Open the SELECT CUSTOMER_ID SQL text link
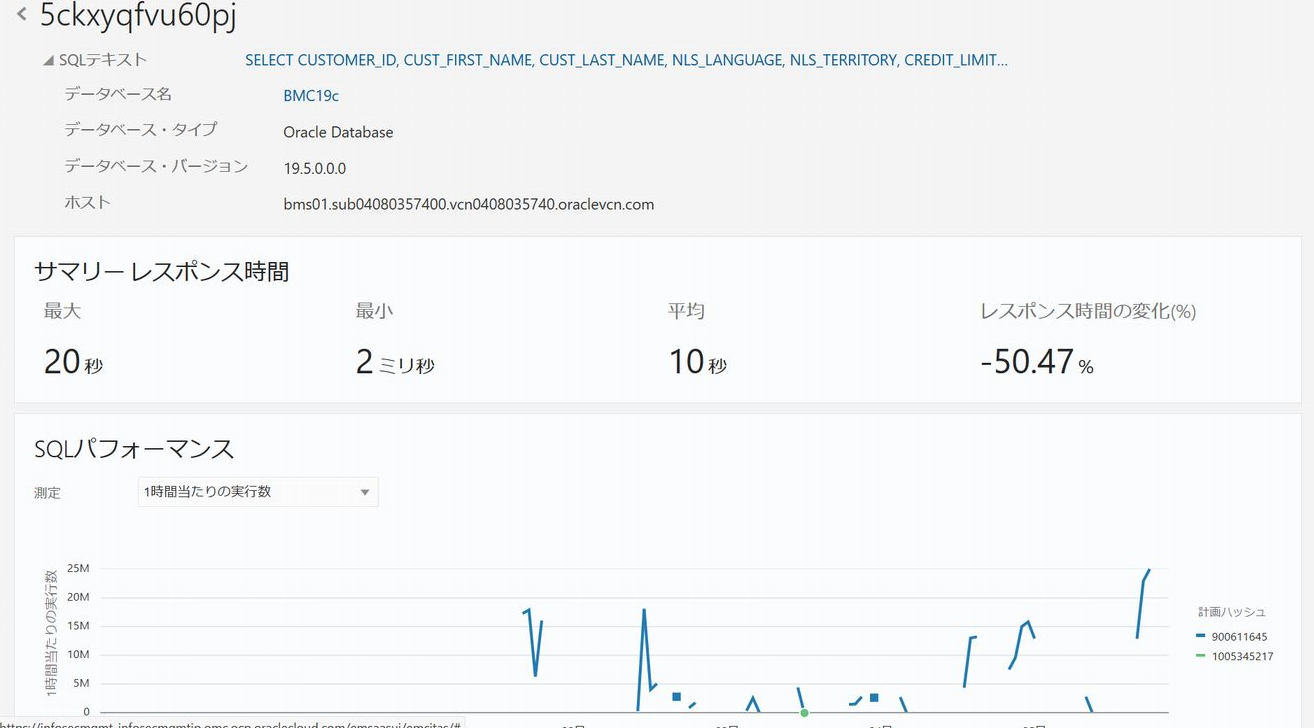Image resolution: width=1314 pixels, height=728 pixels. 626,60
